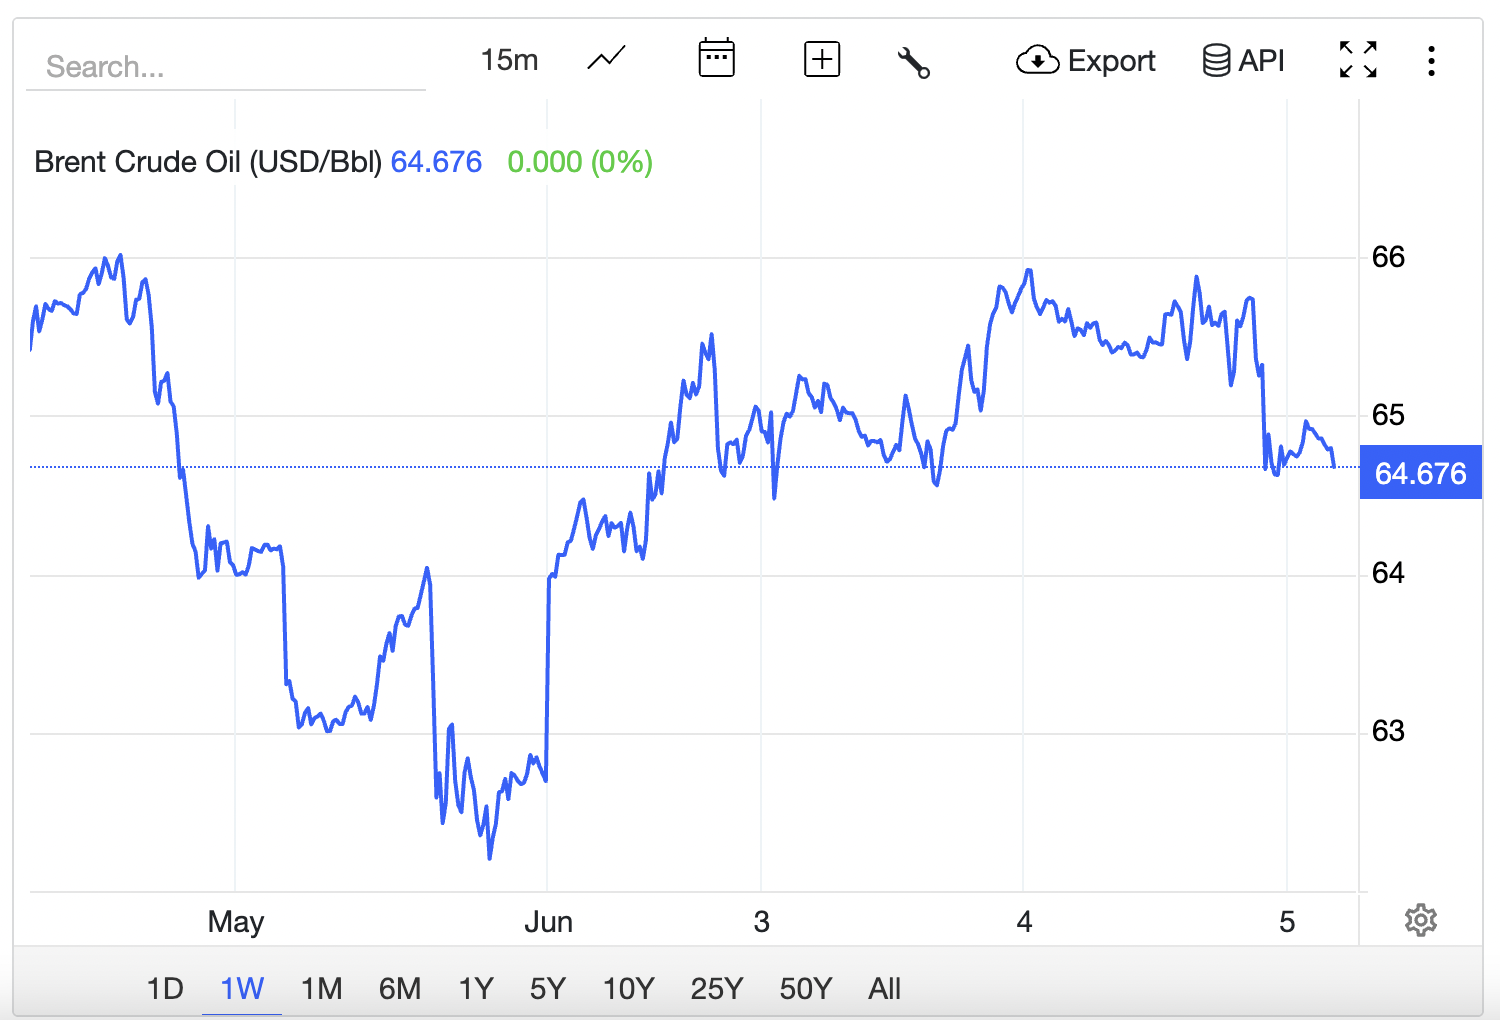This screenshot has height=1020, width=1500.
Task: Select the 1D time range tab
Action: [x=165, y=989]
